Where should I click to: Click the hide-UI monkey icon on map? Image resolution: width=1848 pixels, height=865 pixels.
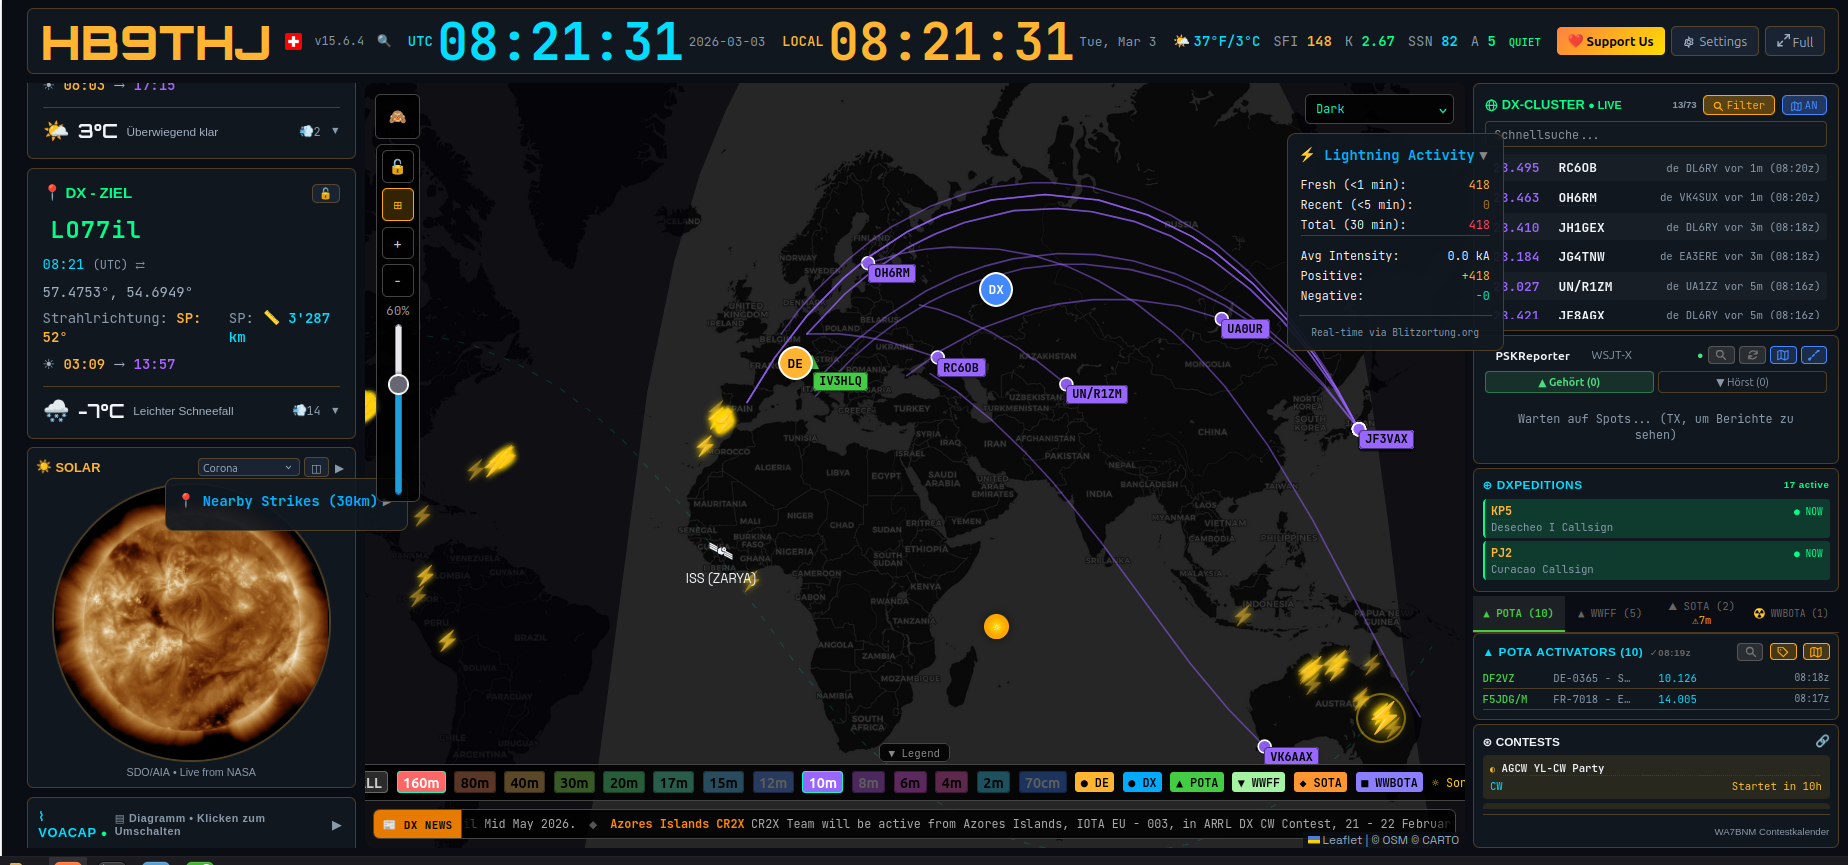397,117
